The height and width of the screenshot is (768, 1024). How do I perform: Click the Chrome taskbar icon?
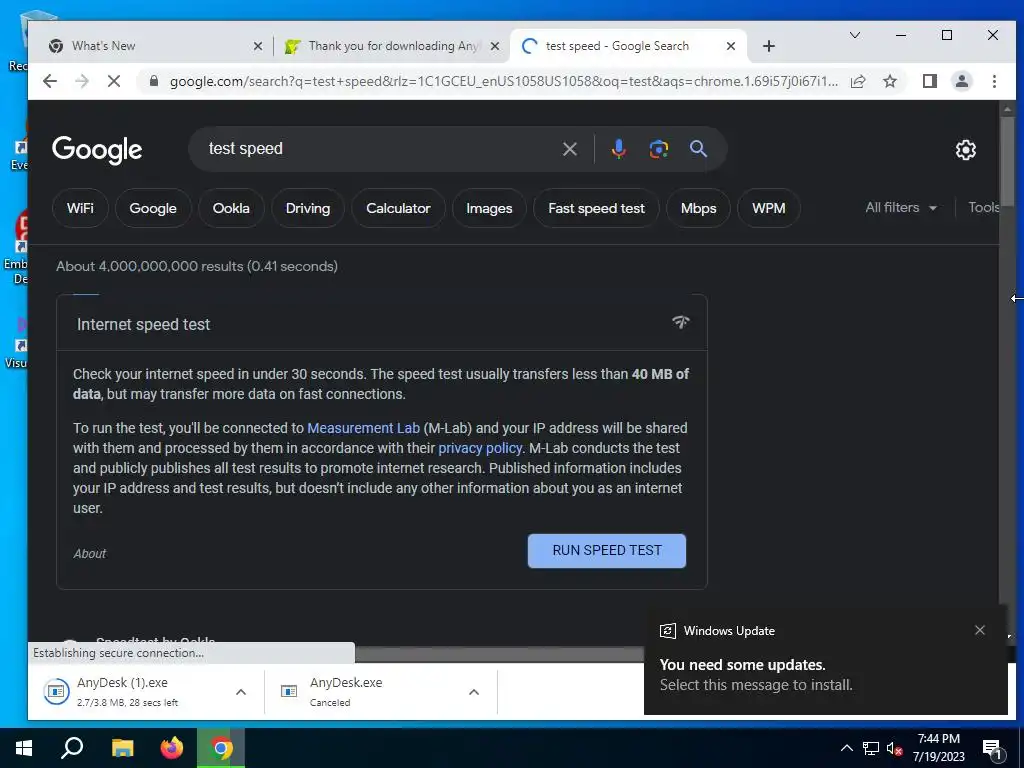click(221, 748)
